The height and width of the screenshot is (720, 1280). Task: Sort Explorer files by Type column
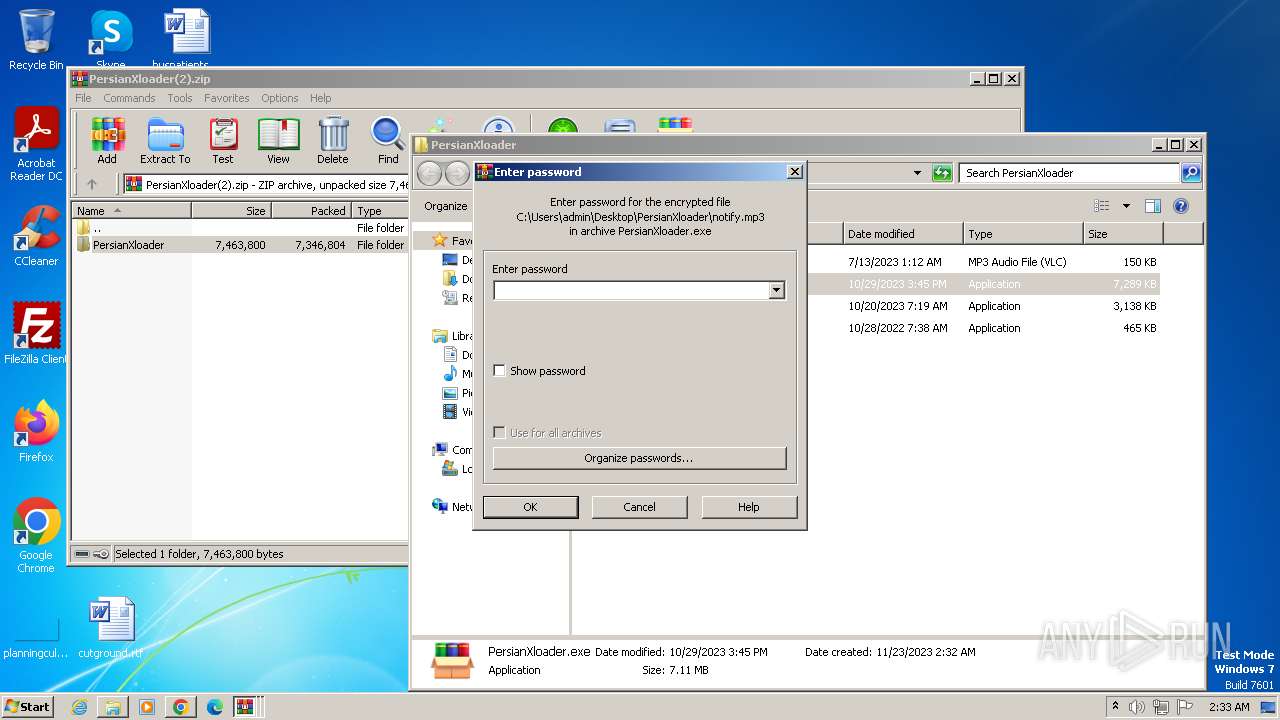pyautogui.click(x=1023, y=234)
